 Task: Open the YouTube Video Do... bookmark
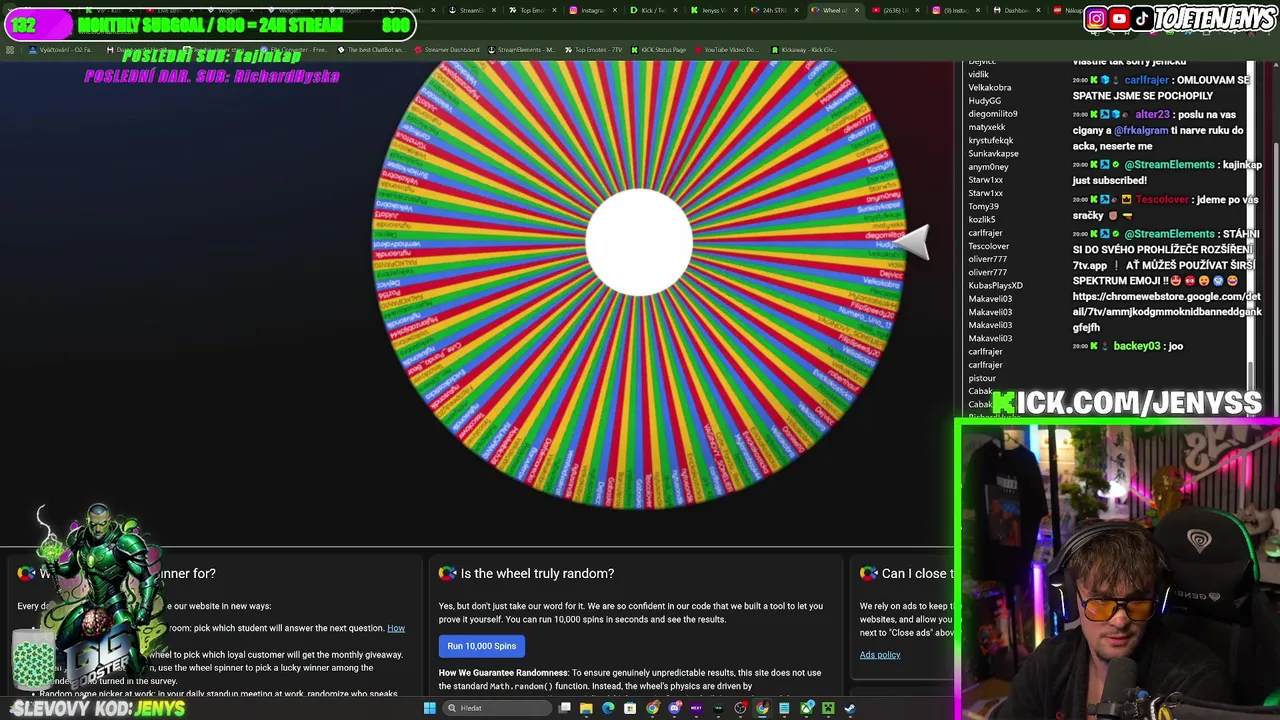726,50
